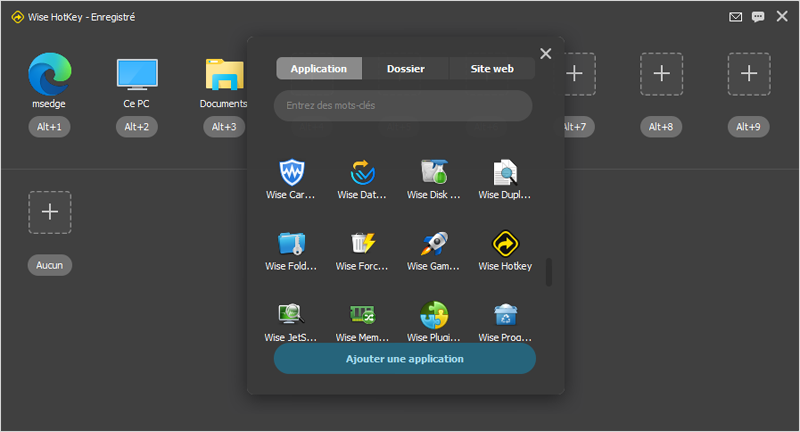Screen dimensions: 800x432
Task: Add a shortcut in the Aucun slot
Action: [x=49, y=212]
